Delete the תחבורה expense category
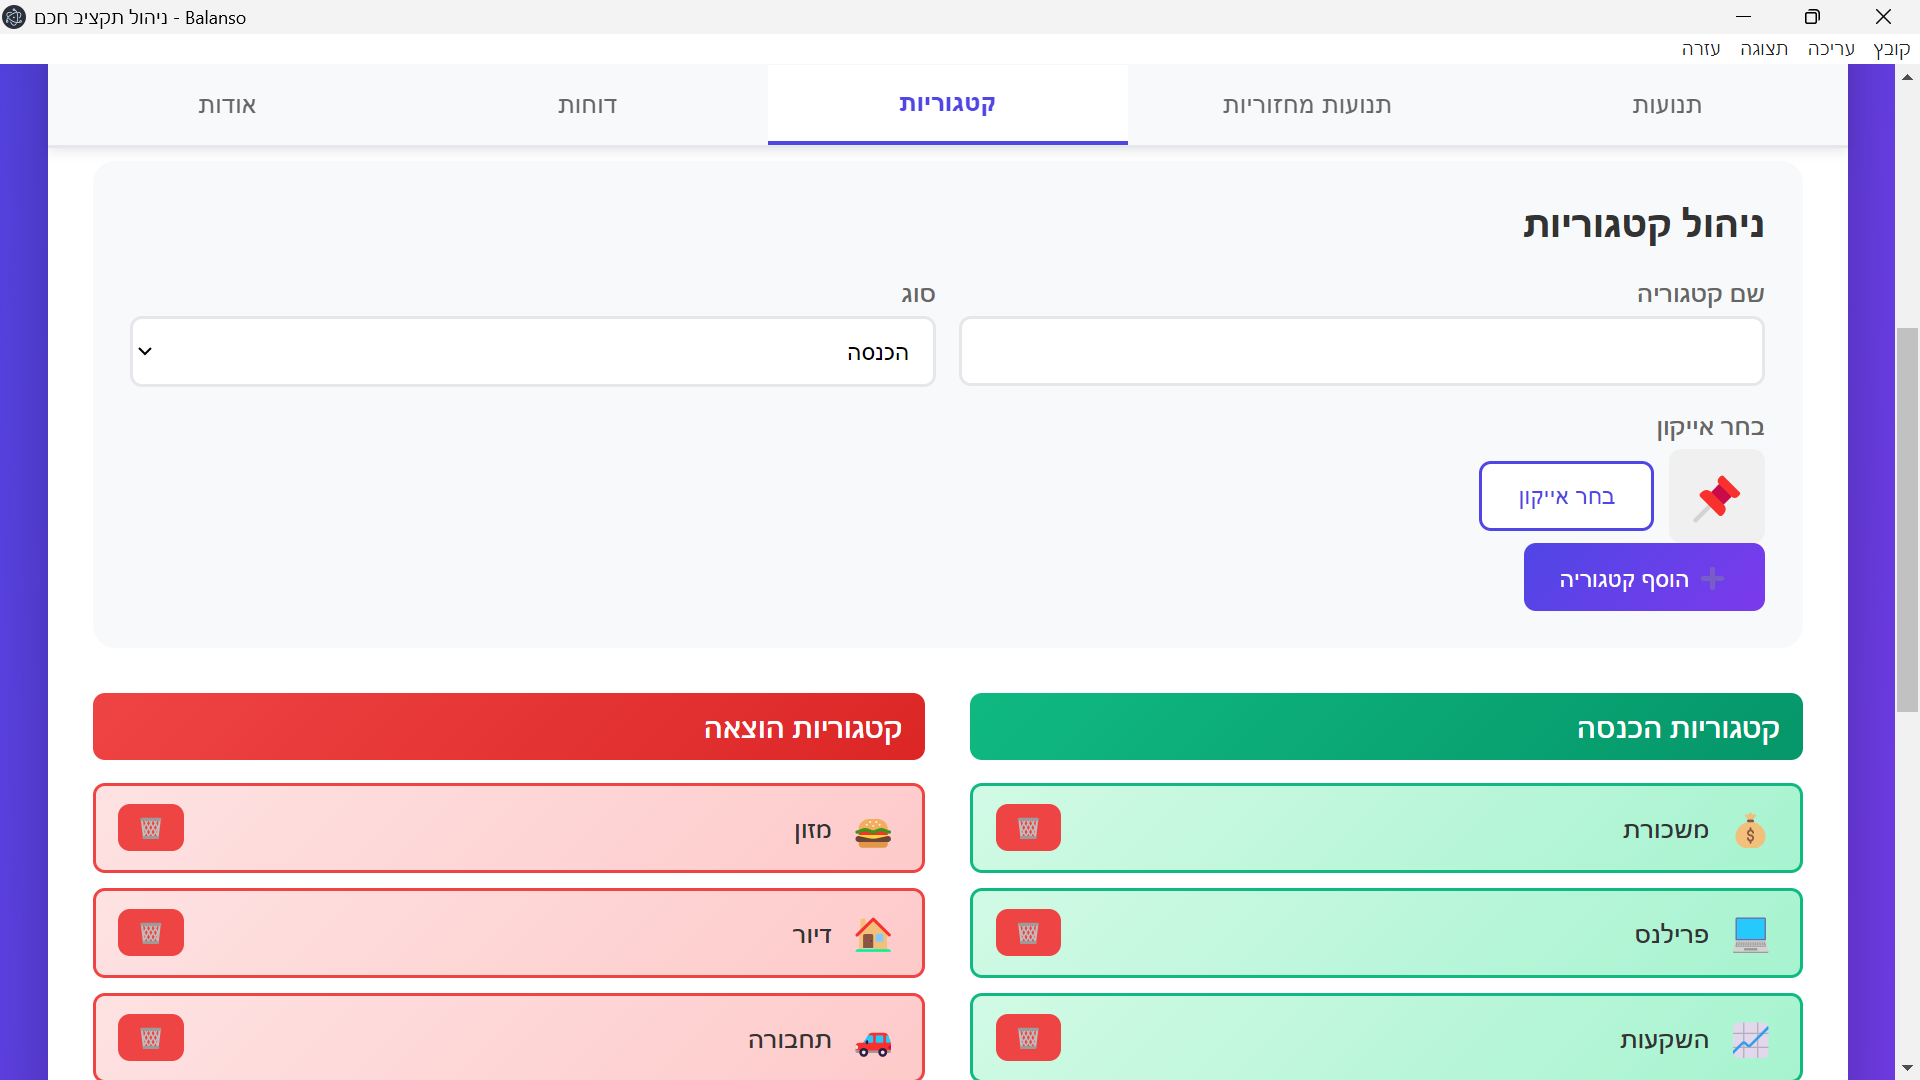Screen dimensions: 1920x1080 (x=151, y=1038)
